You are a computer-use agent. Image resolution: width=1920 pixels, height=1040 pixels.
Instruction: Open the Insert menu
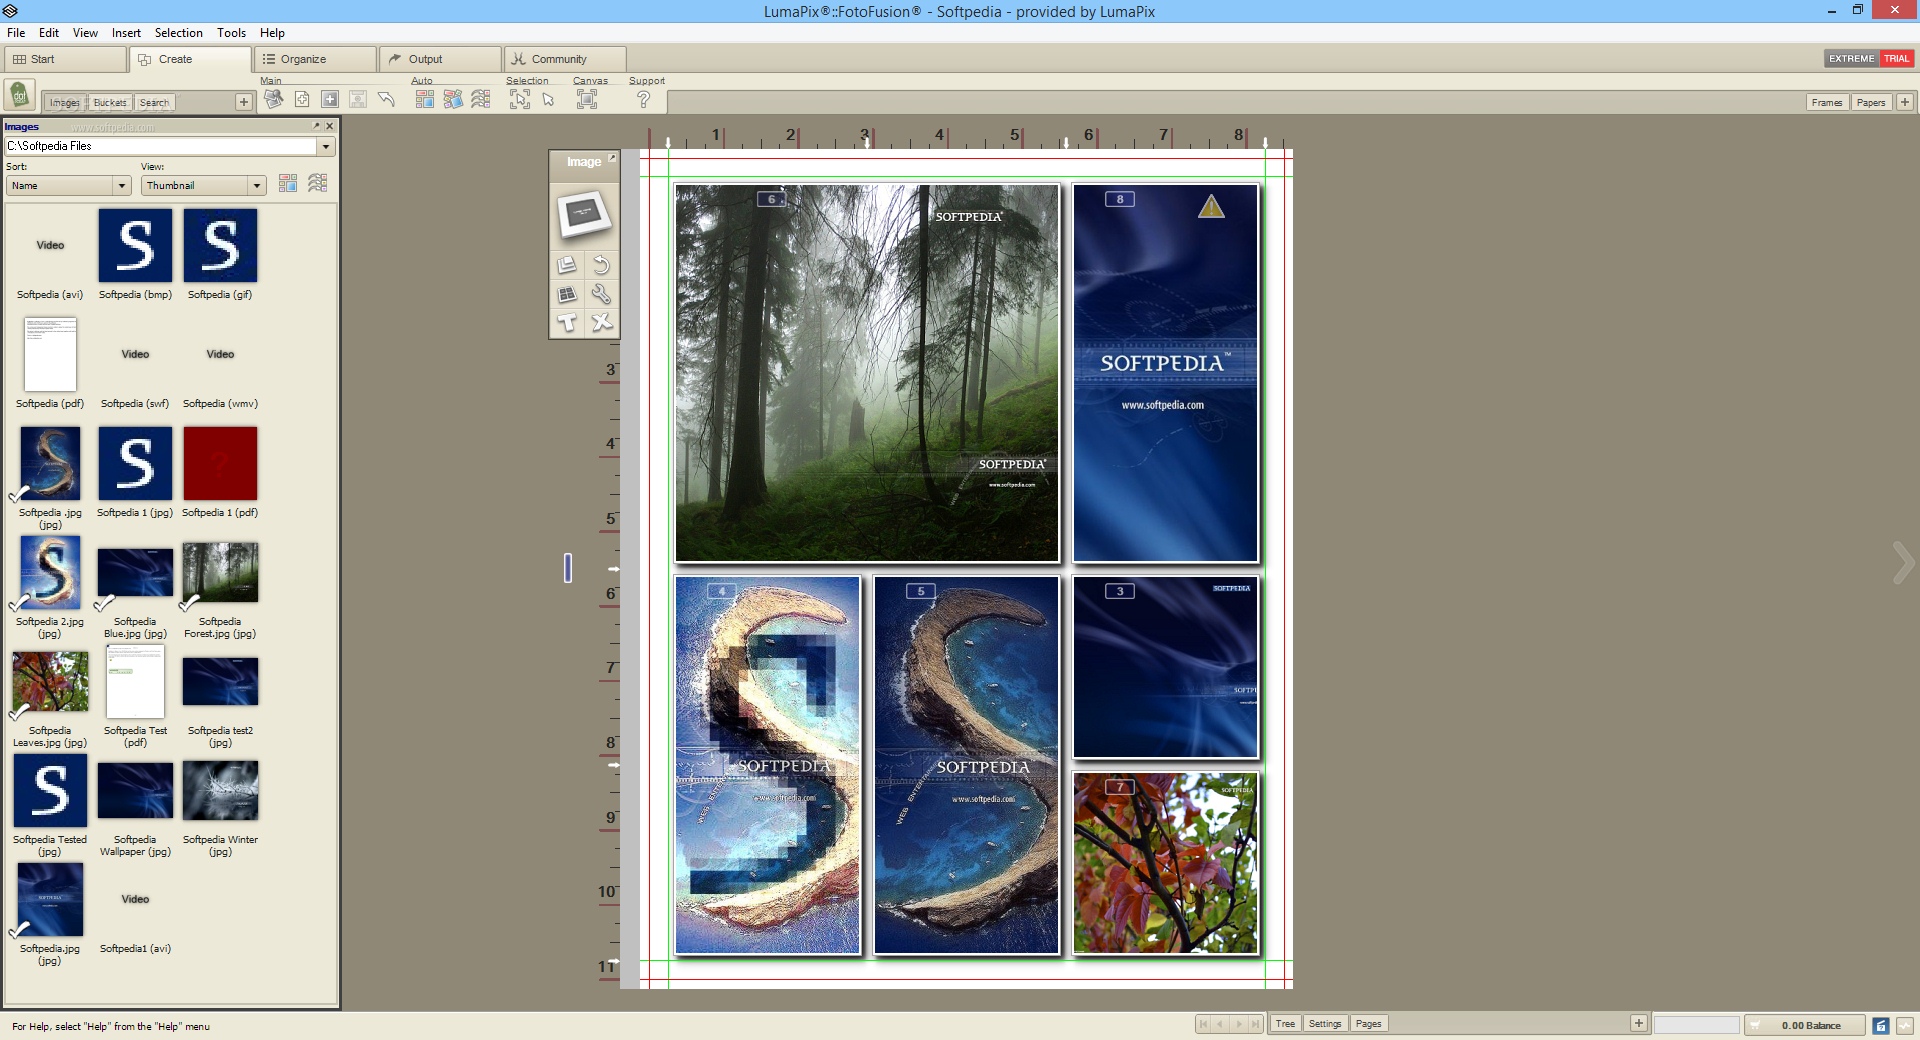(x=126, y=33)
